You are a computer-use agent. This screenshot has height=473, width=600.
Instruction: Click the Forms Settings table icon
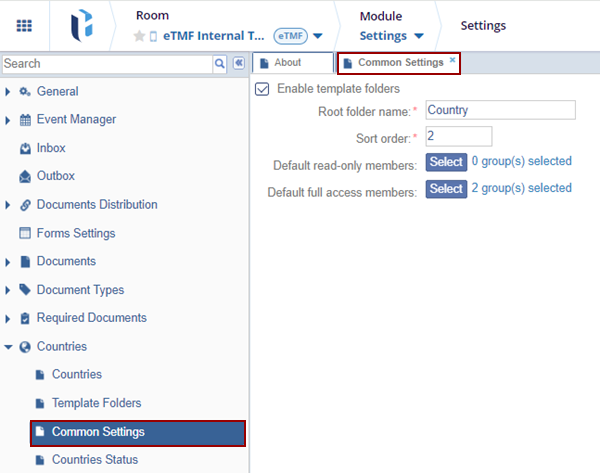(26, 233)
